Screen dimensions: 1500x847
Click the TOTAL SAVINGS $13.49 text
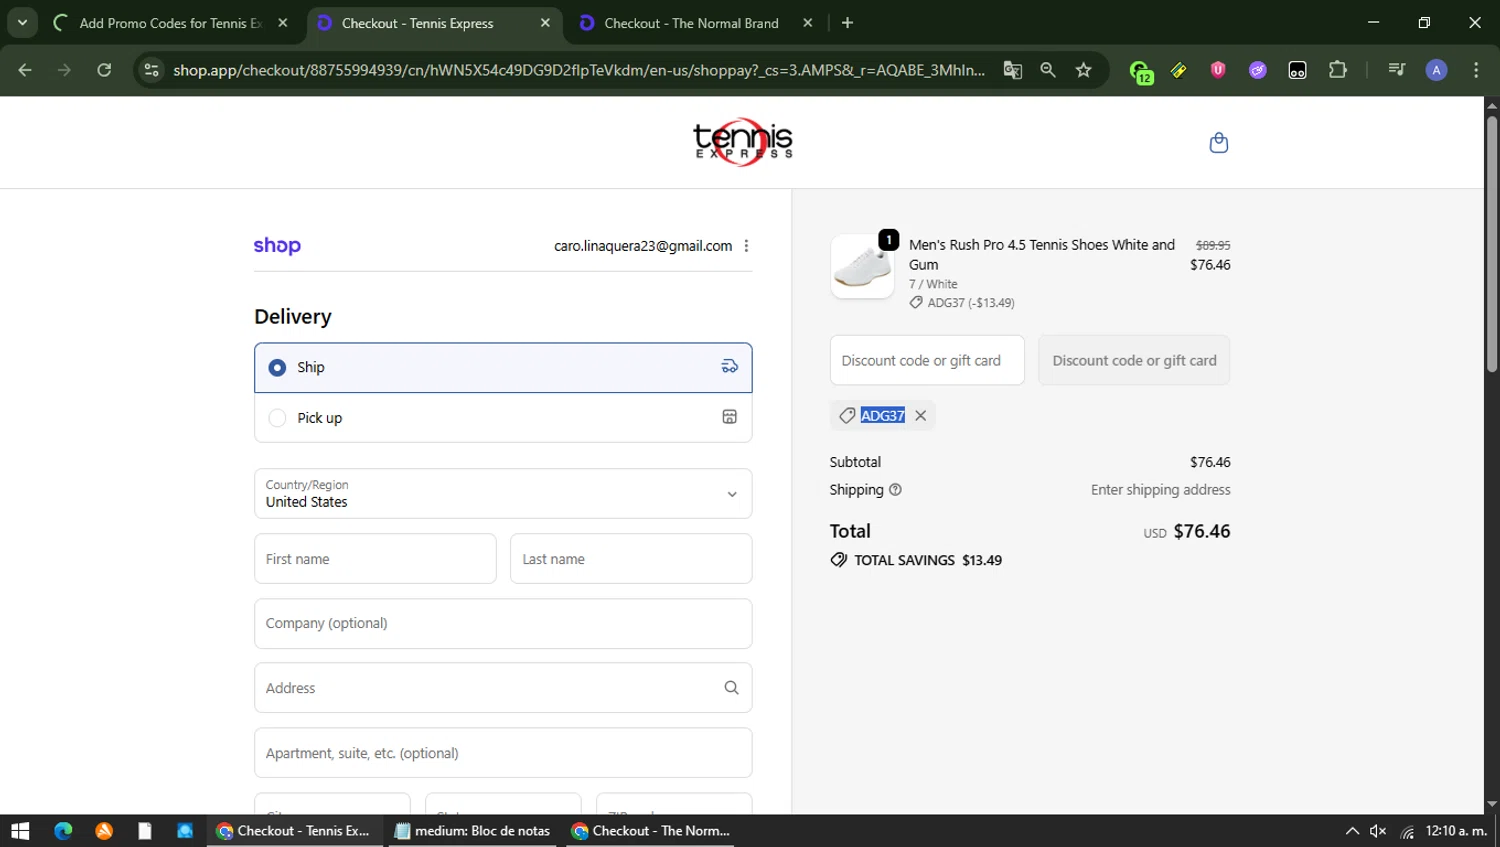pyautogui.click(x=928, y=560)
